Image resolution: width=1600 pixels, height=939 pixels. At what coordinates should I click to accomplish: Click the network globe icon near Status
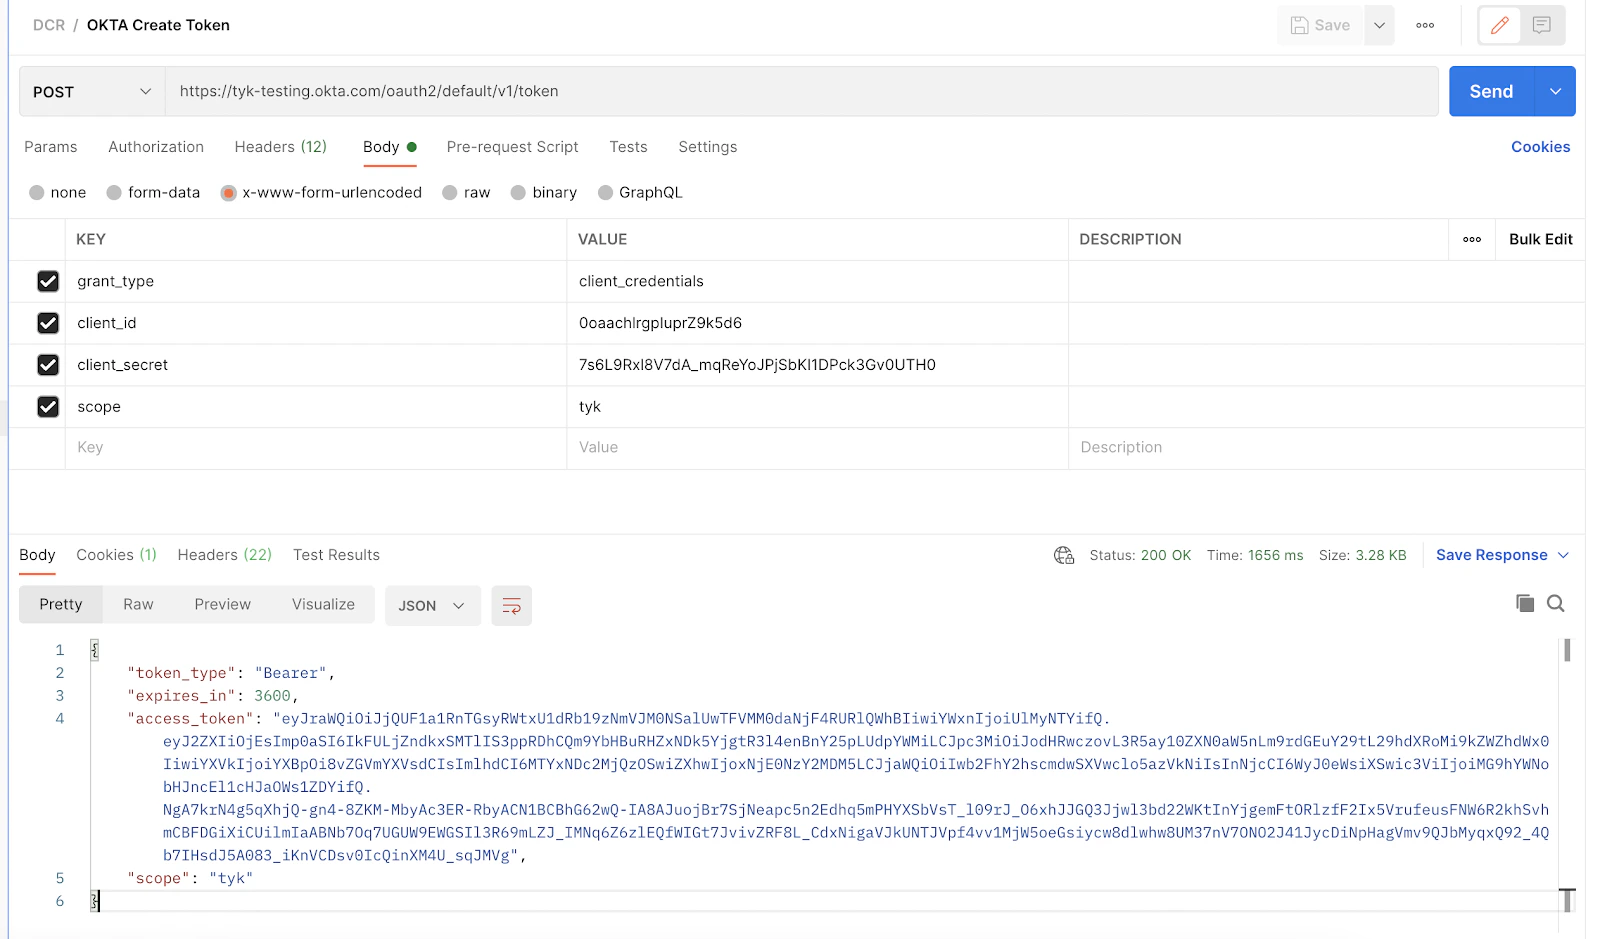pos(1063,555)
